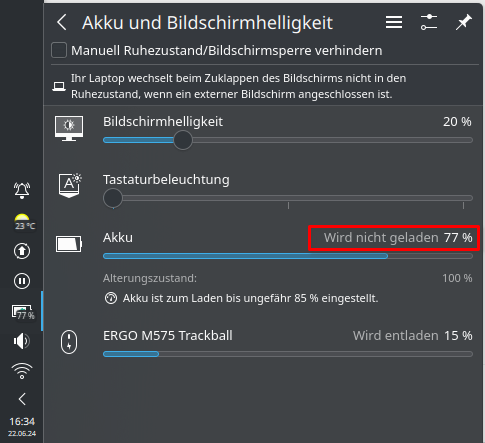Click the Akku battery icon
The image size is (485, 443).
pyautogui.click(x=69, y=244)
